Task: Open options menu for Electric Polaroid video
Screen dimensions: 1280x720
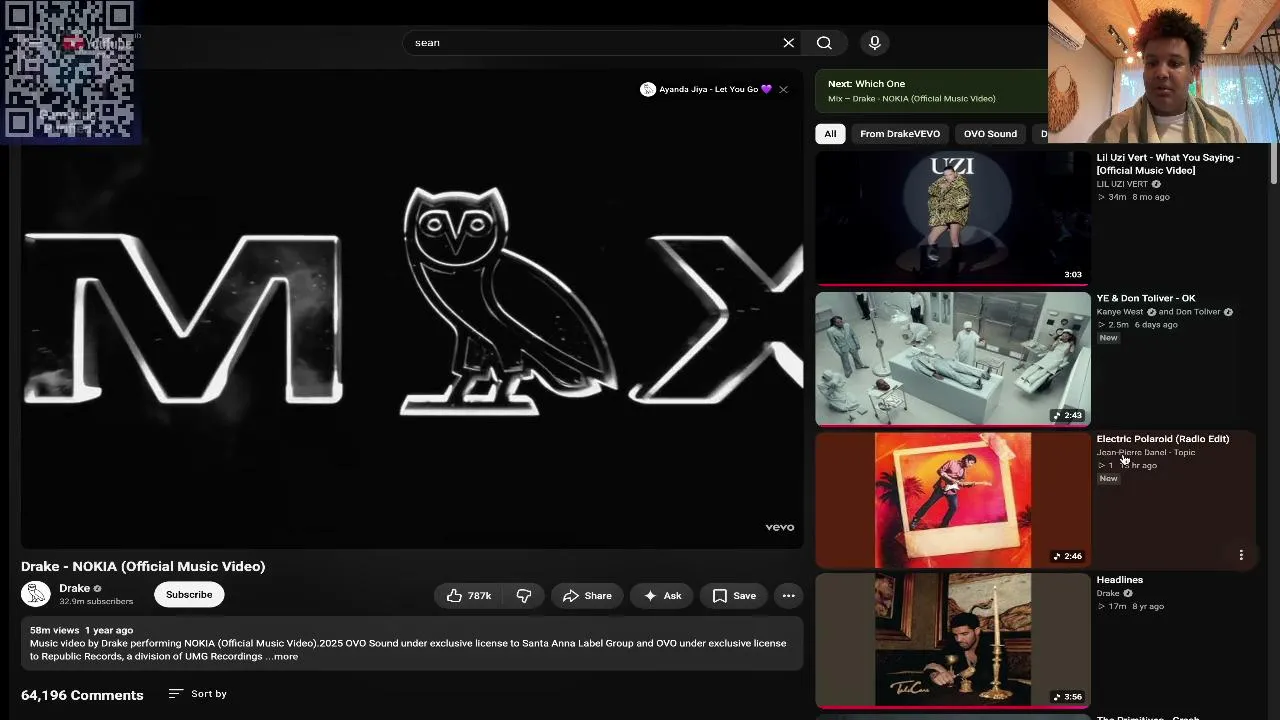Action: coord(1241,555)
